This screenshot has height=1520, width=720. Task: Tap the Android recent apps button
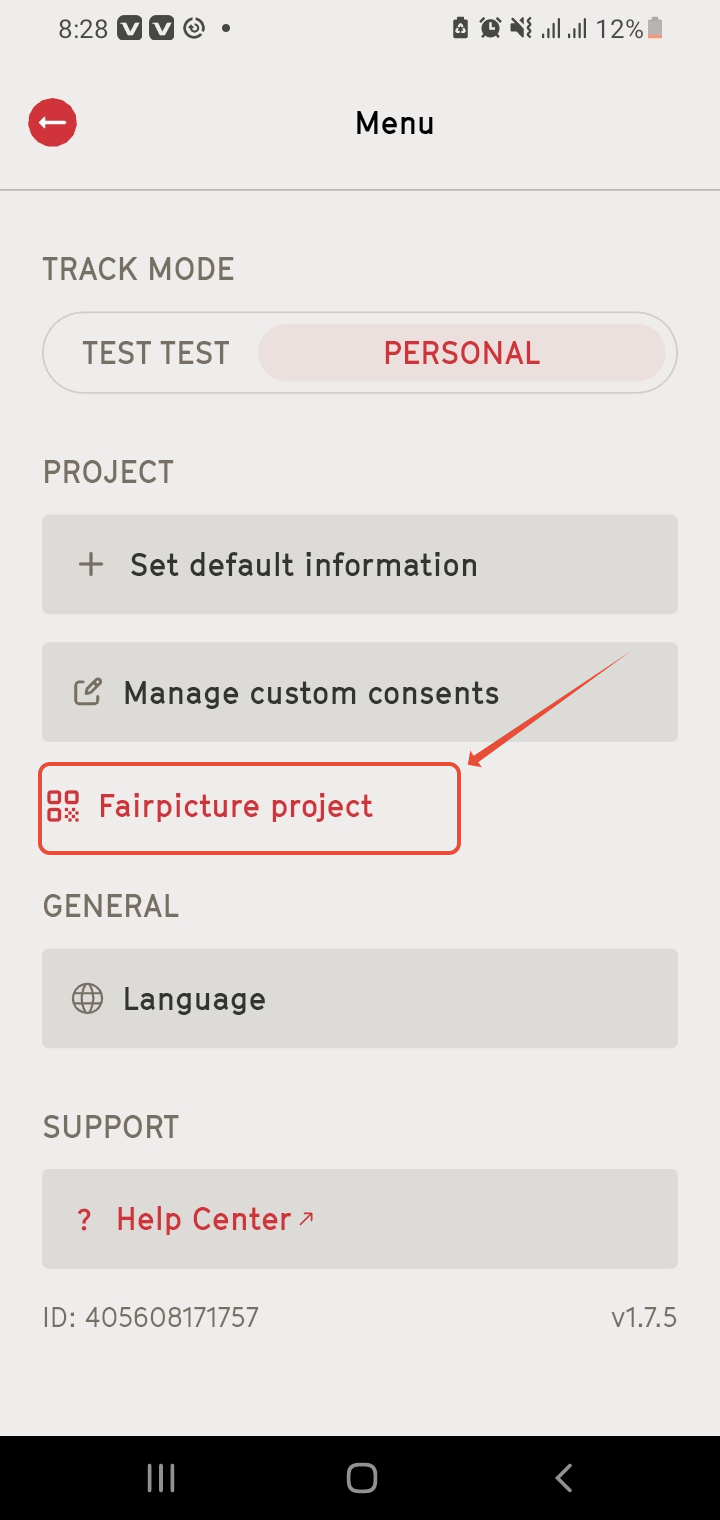pyautogui.click(x=161, y=1478)
